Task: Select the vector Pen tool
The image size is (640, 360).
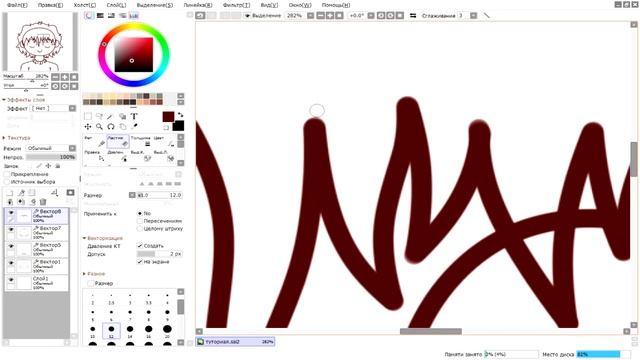Action: pyautogui.click(x=94, y=141)
